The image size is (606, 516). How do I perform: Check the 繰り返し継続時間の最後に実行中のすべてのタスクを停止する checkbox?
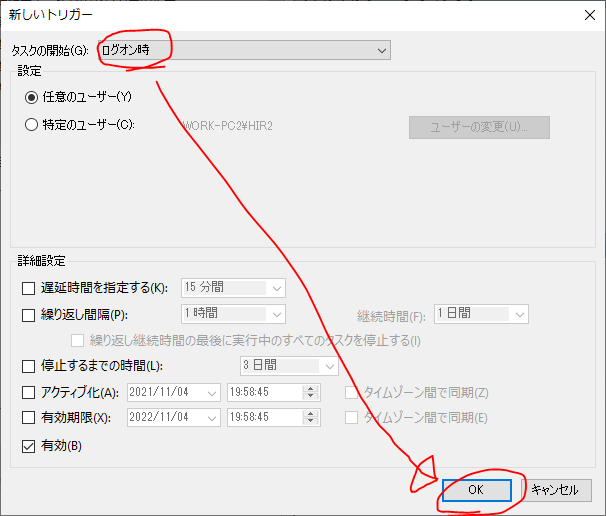(x=77, y=341)
